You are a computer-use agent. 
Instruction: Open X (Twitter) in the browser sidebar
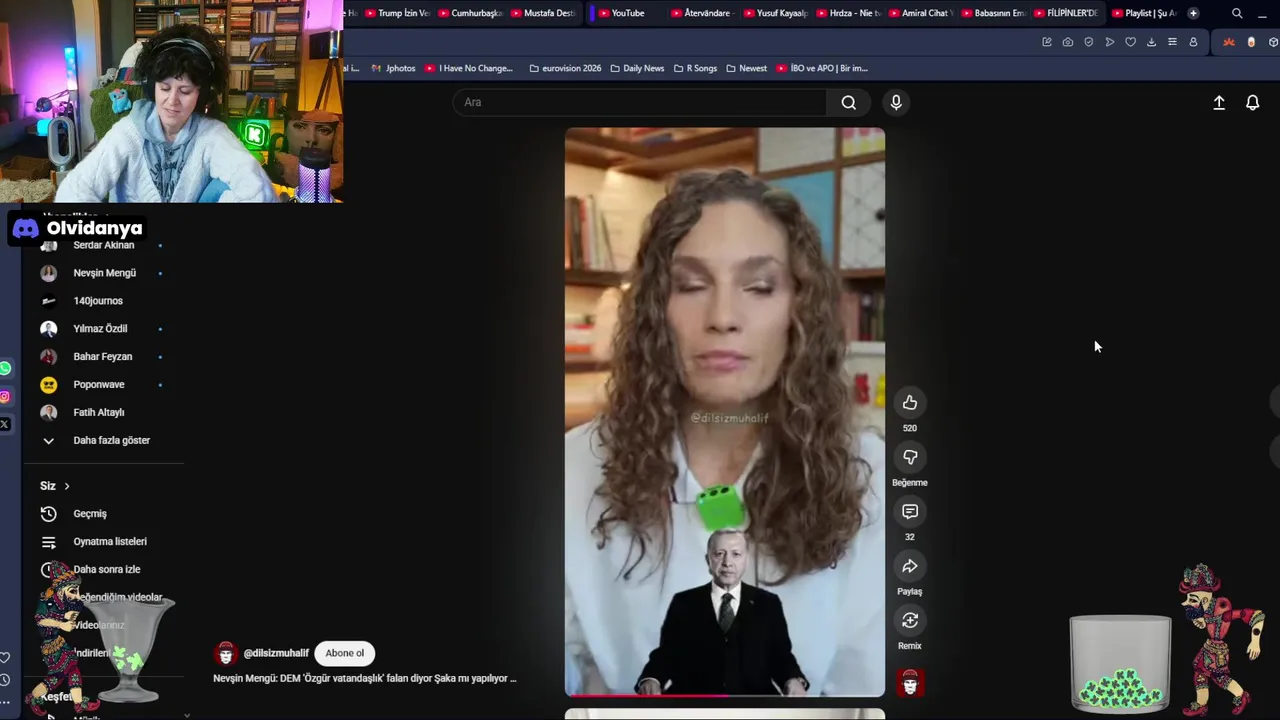[x=5, y=425]
